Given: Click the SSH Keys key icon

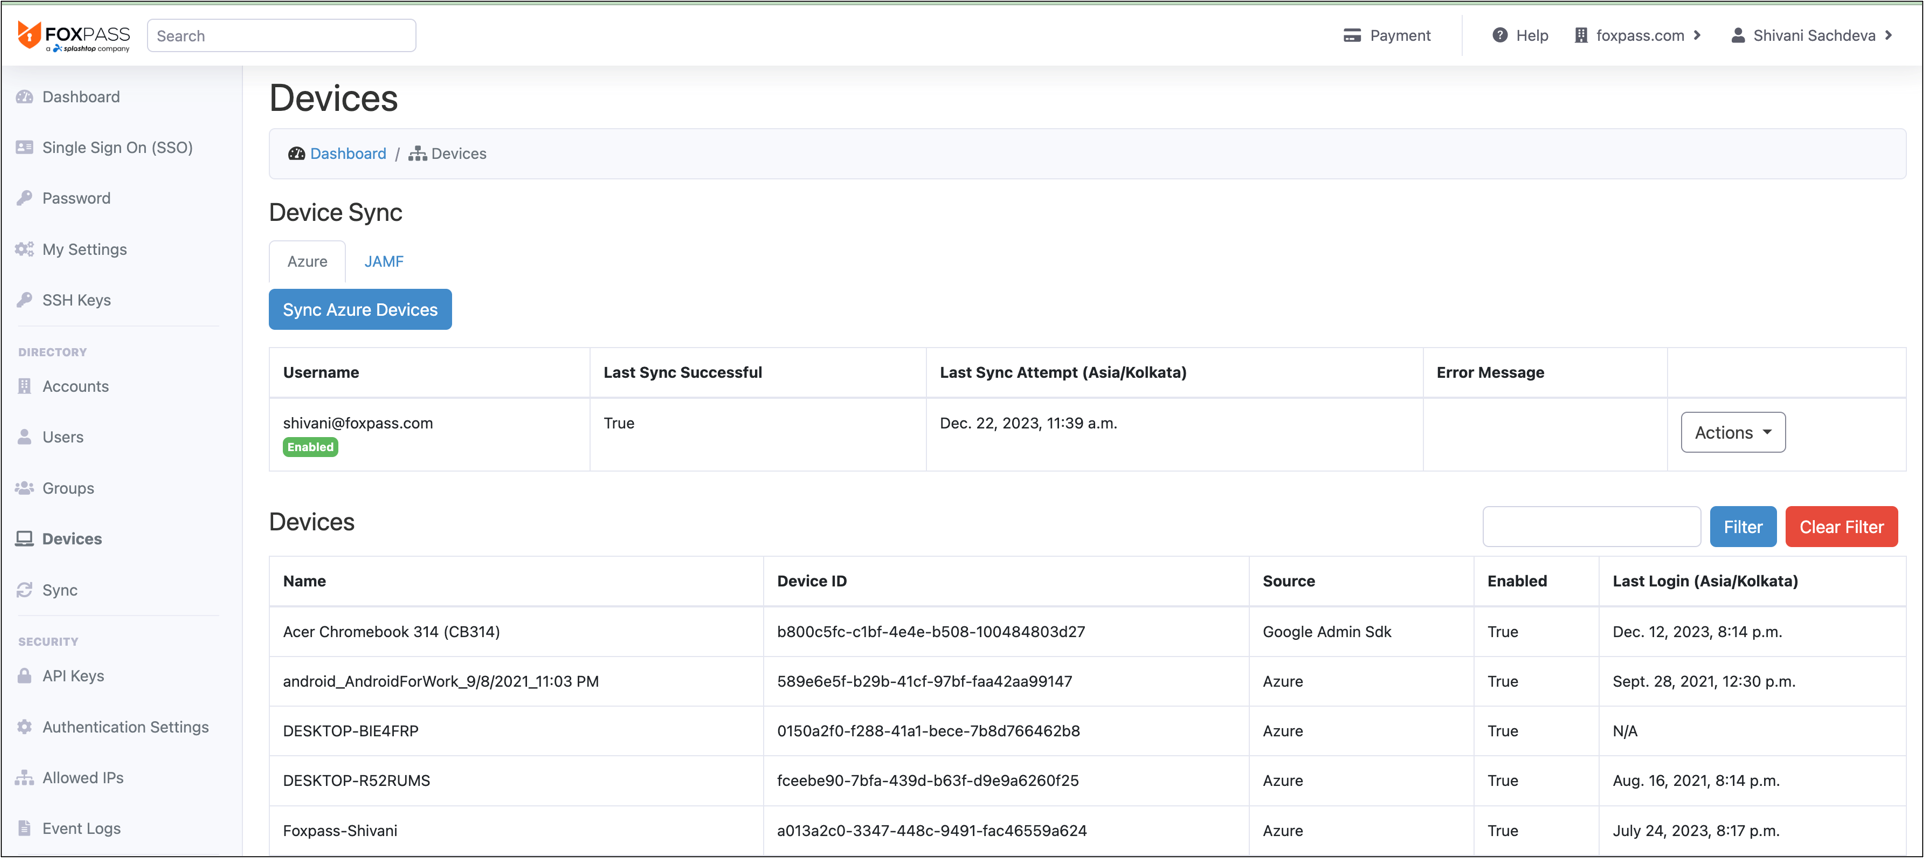Looking at the screenshot, I should (25, 300).
